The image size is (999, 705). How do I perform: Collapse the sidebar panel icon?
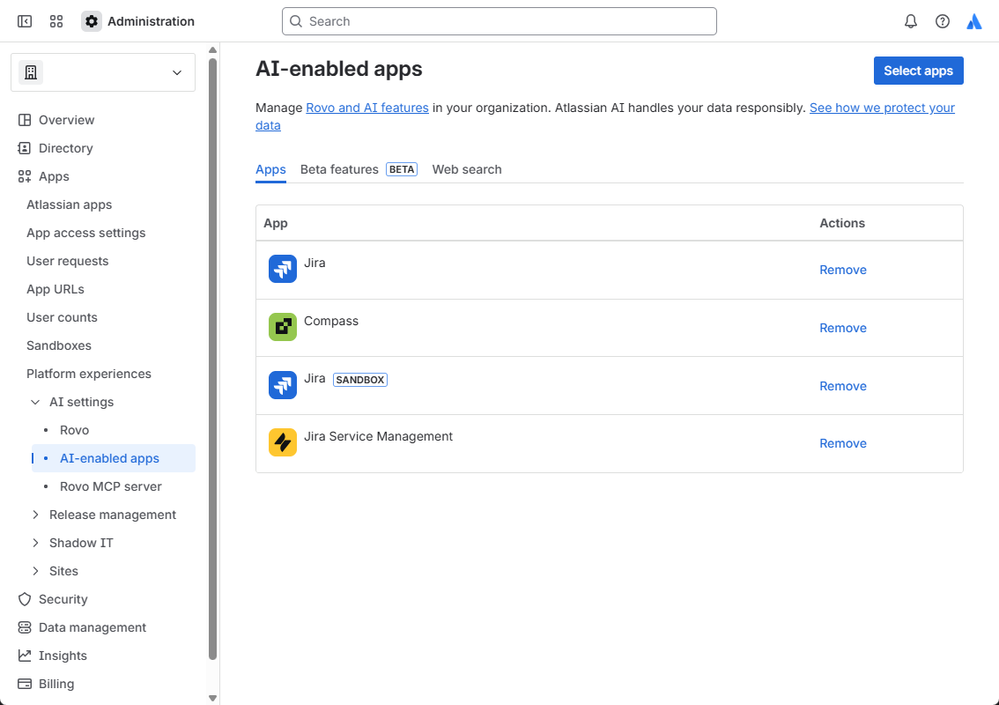click(24, 21)
